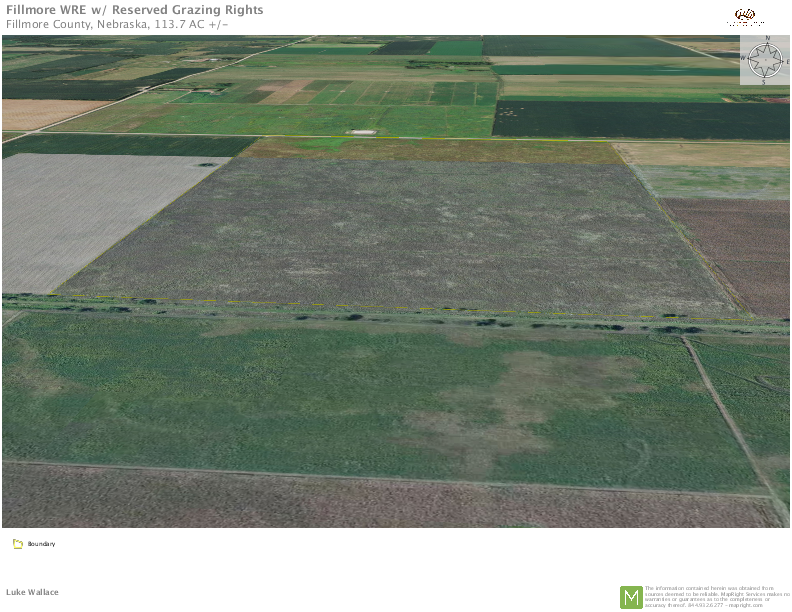Viewport: 792px width, 612px height.
Task: Select the Boundary legend label
Action: [41, 544]
